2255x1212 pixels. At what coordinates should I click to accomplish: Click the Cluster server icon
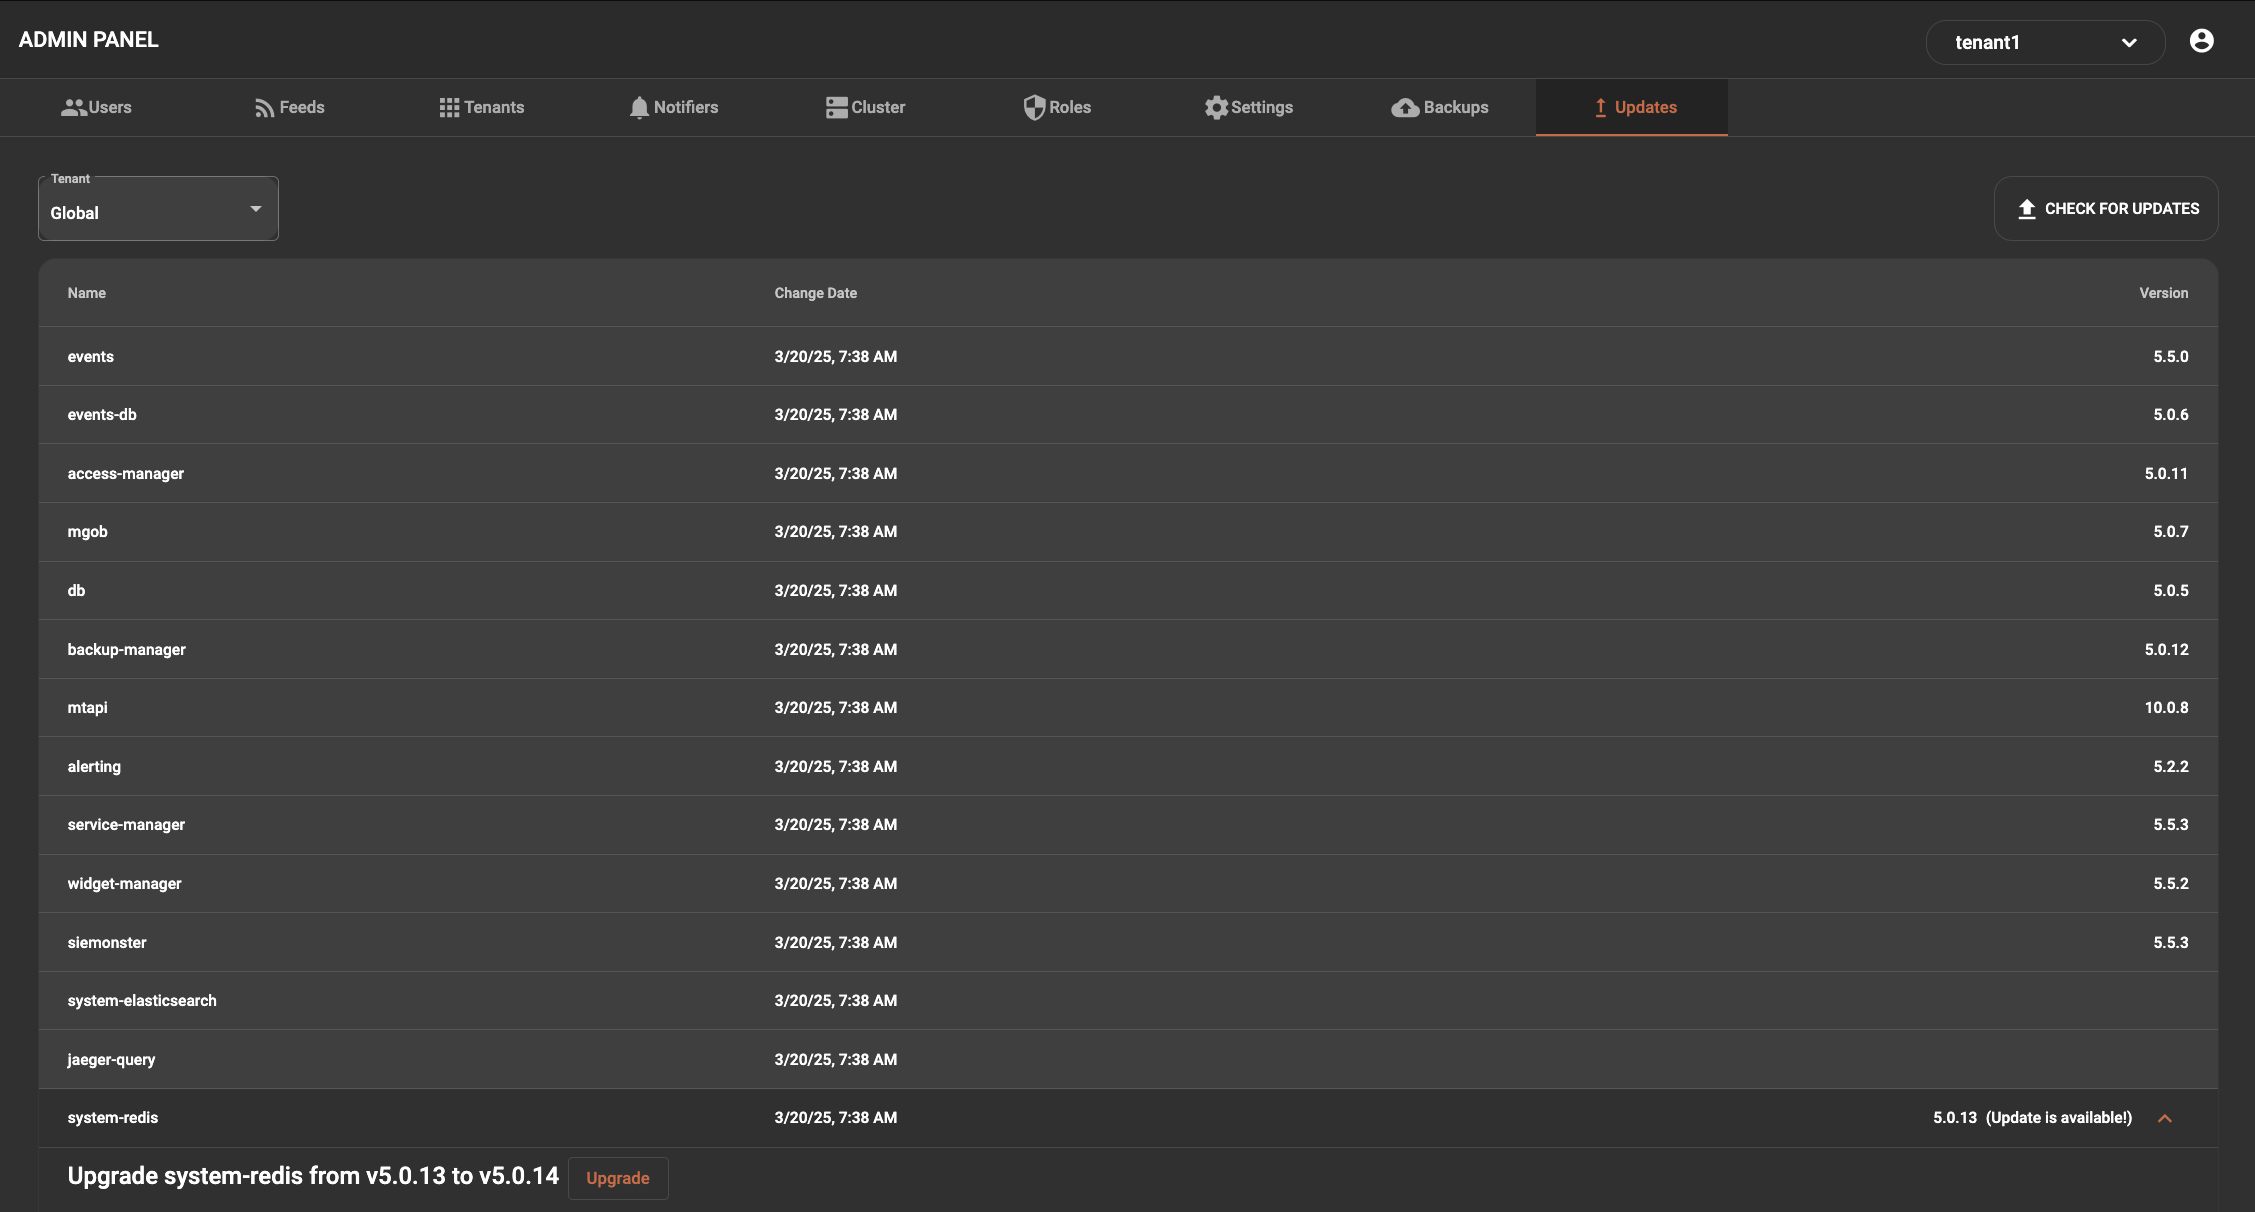[x=836, y=108]
